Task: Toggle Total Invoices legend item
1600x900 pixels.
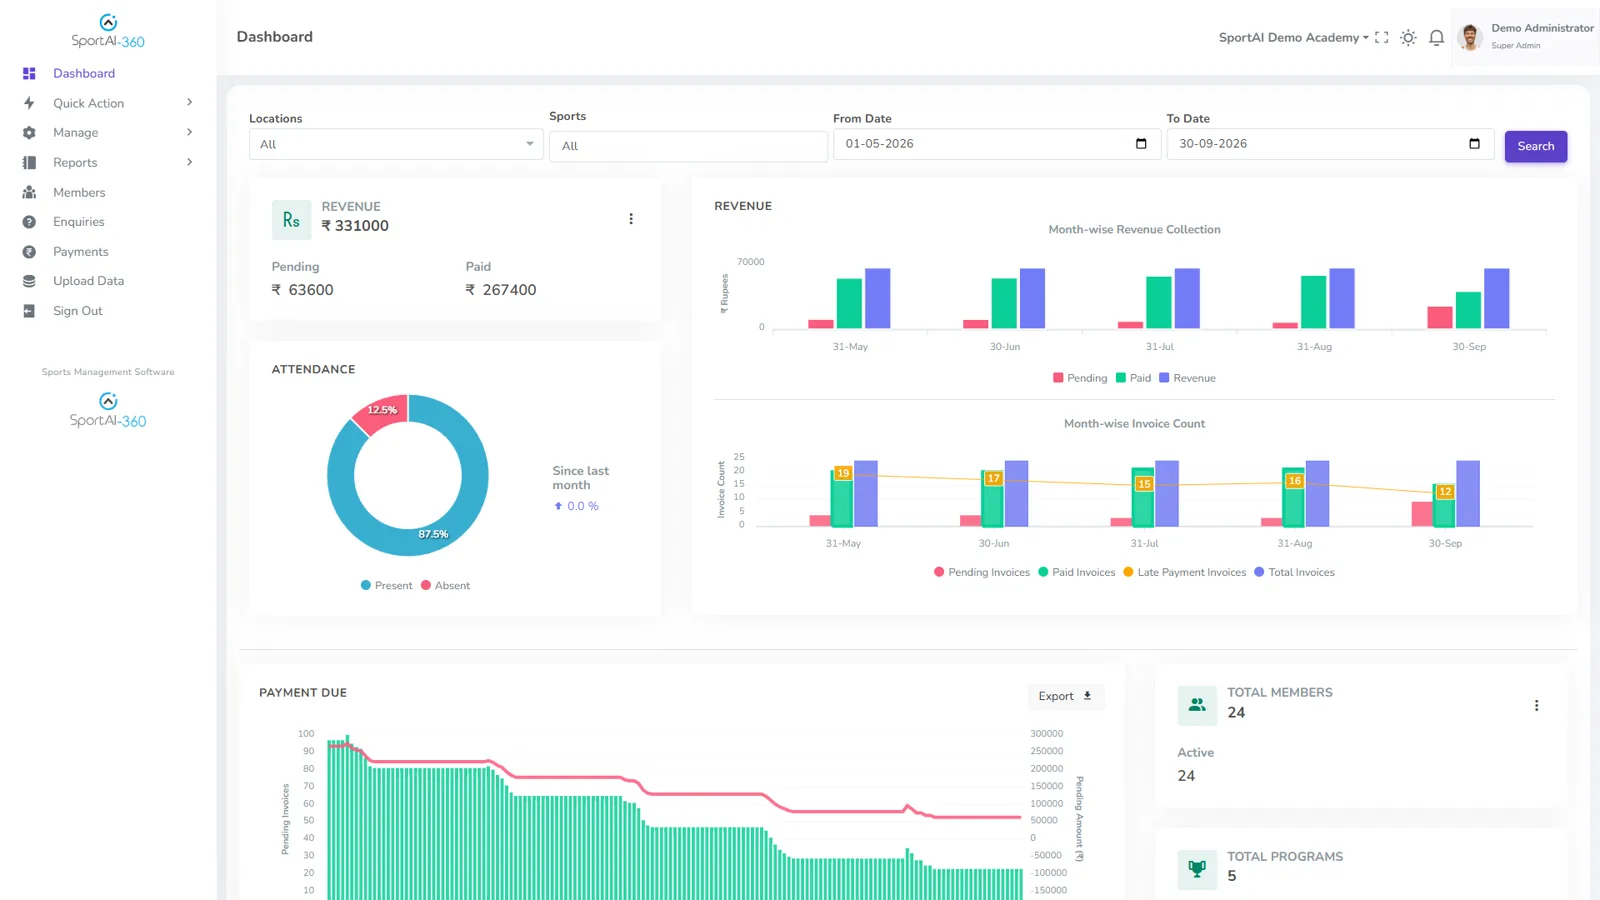Action: click(1294, 572)
